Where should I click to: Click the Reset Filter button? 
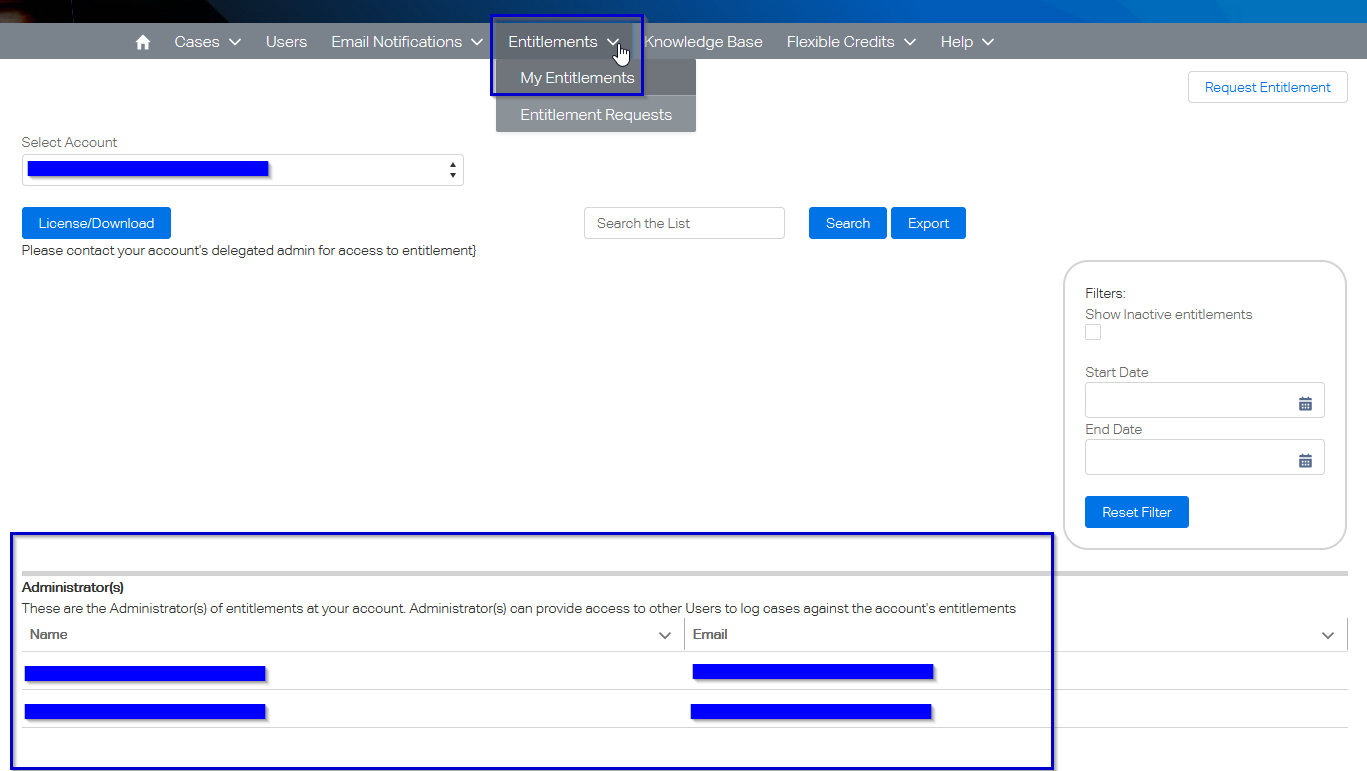[x=1136, y=511]
